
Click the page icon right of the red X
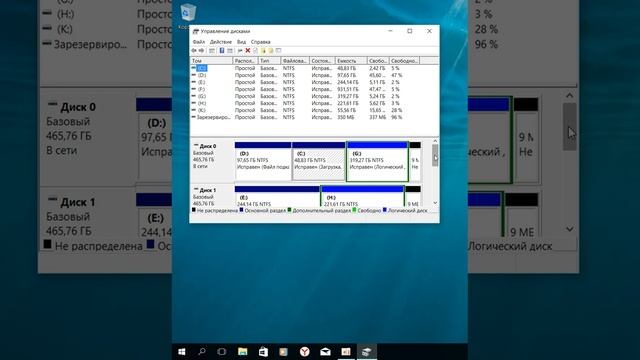(x=256, y=51)
